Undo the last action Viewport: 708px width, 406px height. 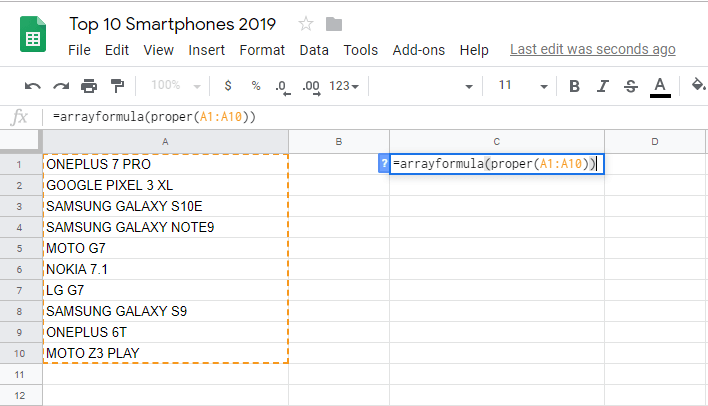pos(33,86)
